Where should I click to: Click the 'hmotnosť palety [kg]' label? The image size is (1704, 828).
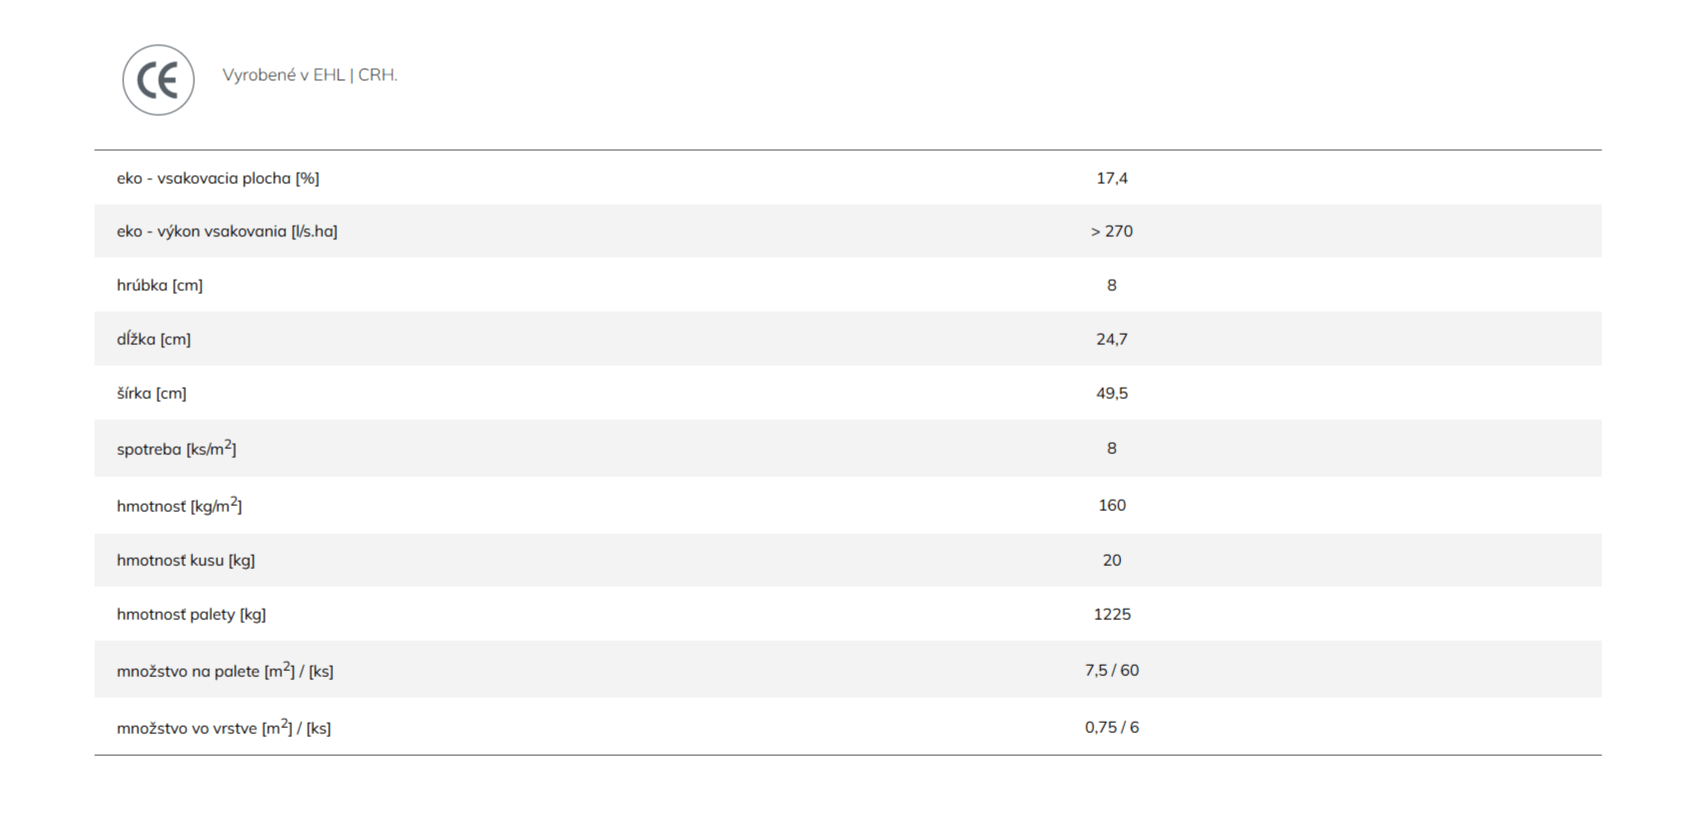coord(191,614)
